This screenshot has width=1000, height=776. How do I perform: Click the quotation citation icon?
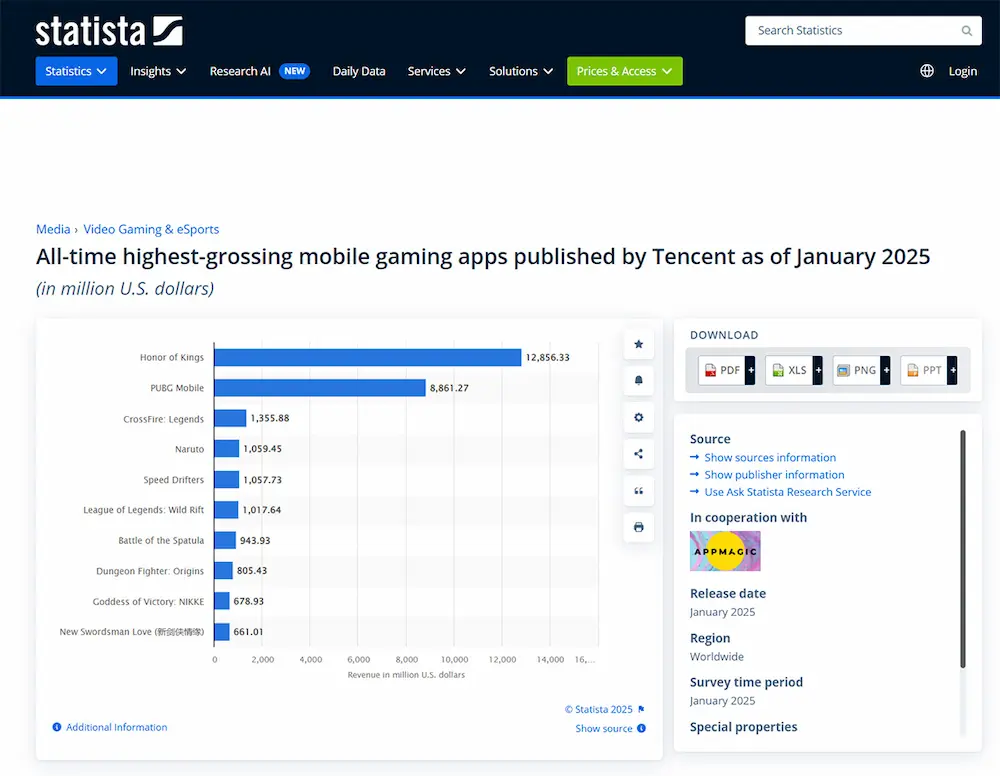(638, 490)
